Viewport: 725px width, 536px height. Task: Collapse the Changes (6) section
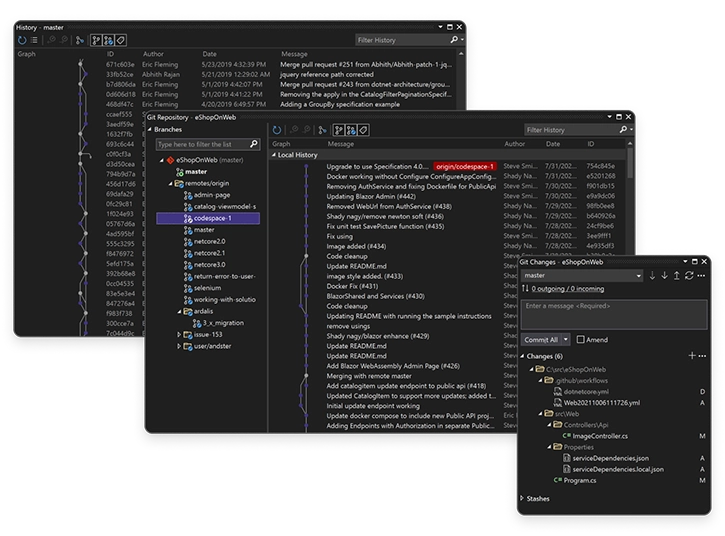522,356
